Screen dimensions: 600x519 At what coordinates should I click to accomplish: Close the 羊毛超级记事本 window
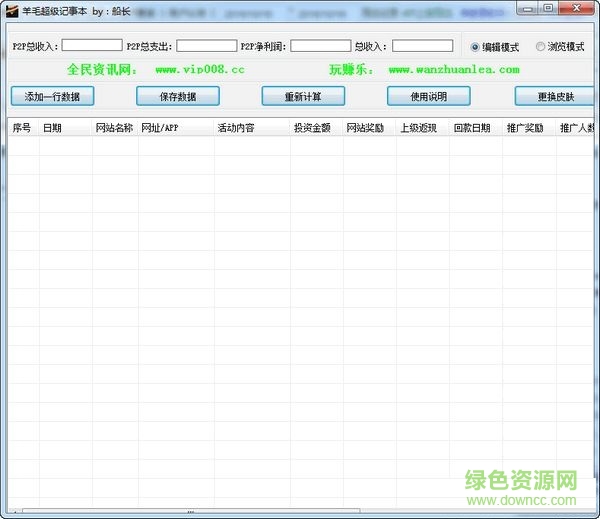[576, 8]
